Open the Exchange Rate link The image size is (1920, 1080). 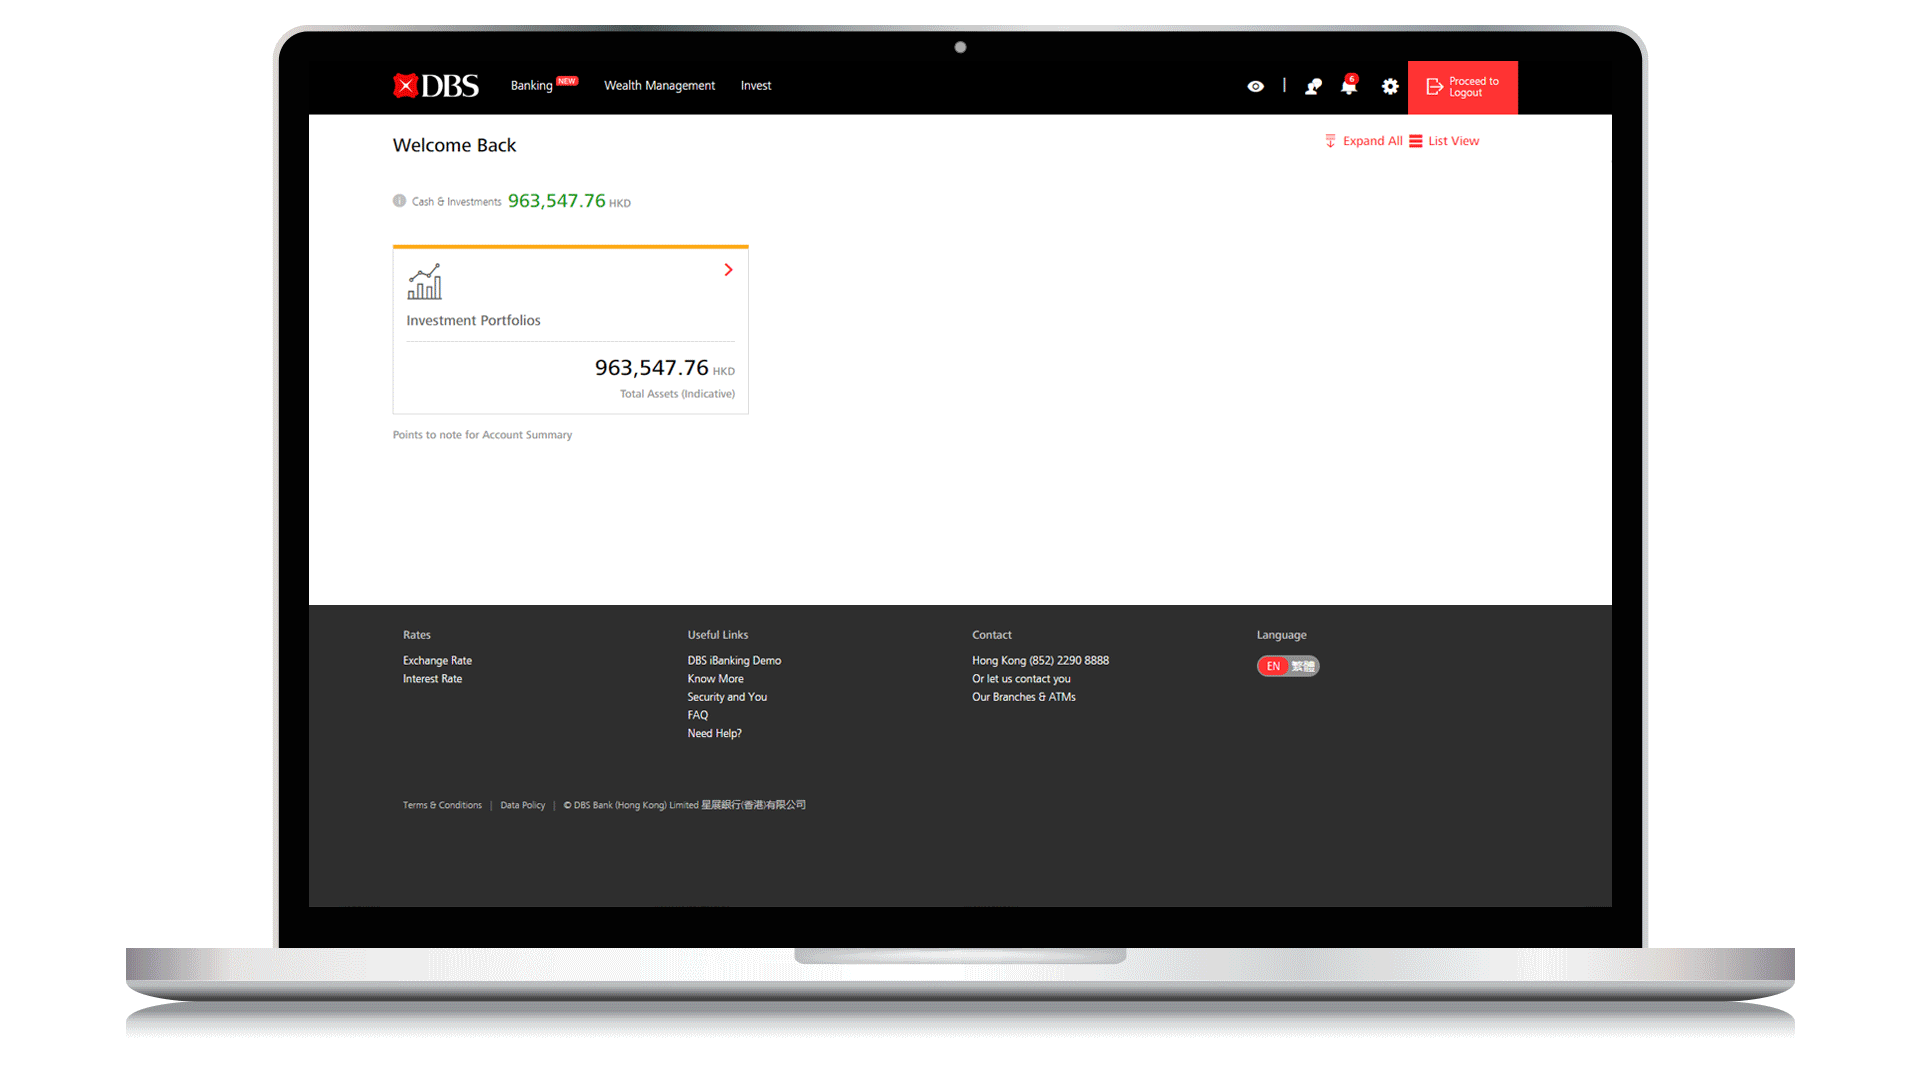437,661
